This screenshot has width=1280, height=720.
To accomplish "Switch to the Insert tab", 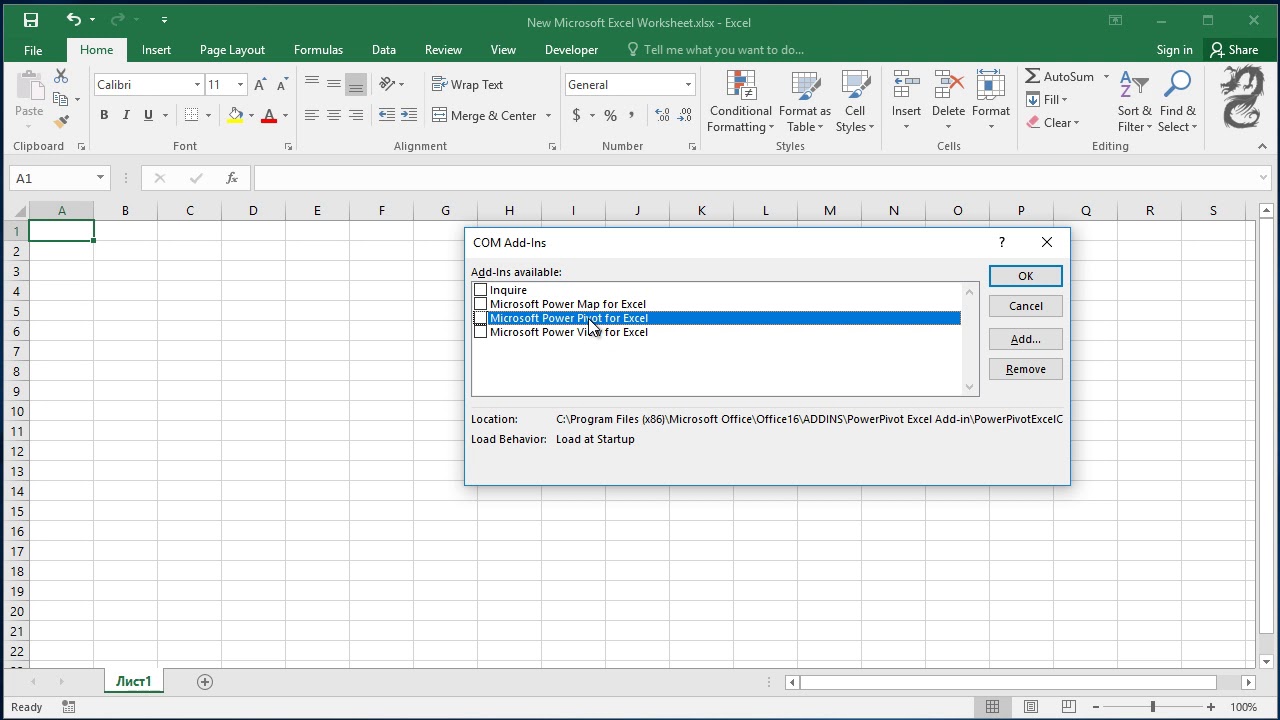I will point(156,50).
